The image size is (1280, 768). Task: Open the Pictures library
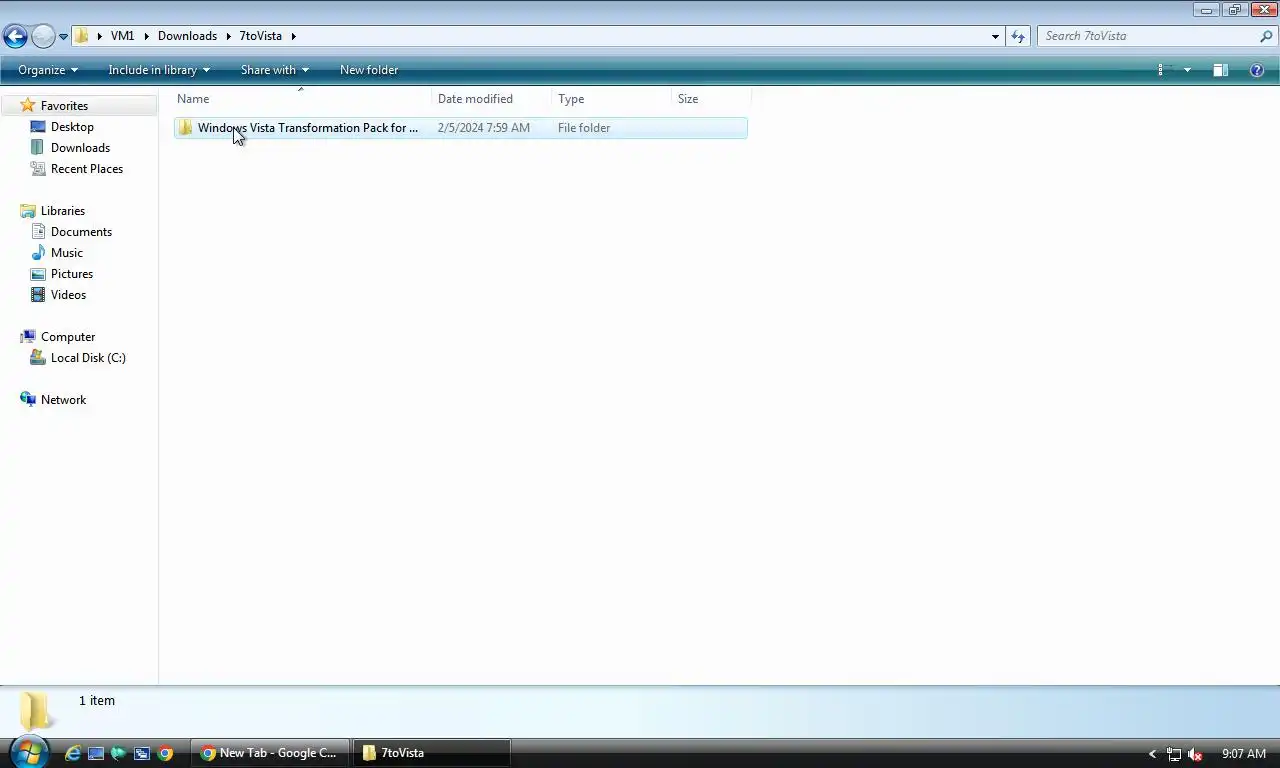72,274
